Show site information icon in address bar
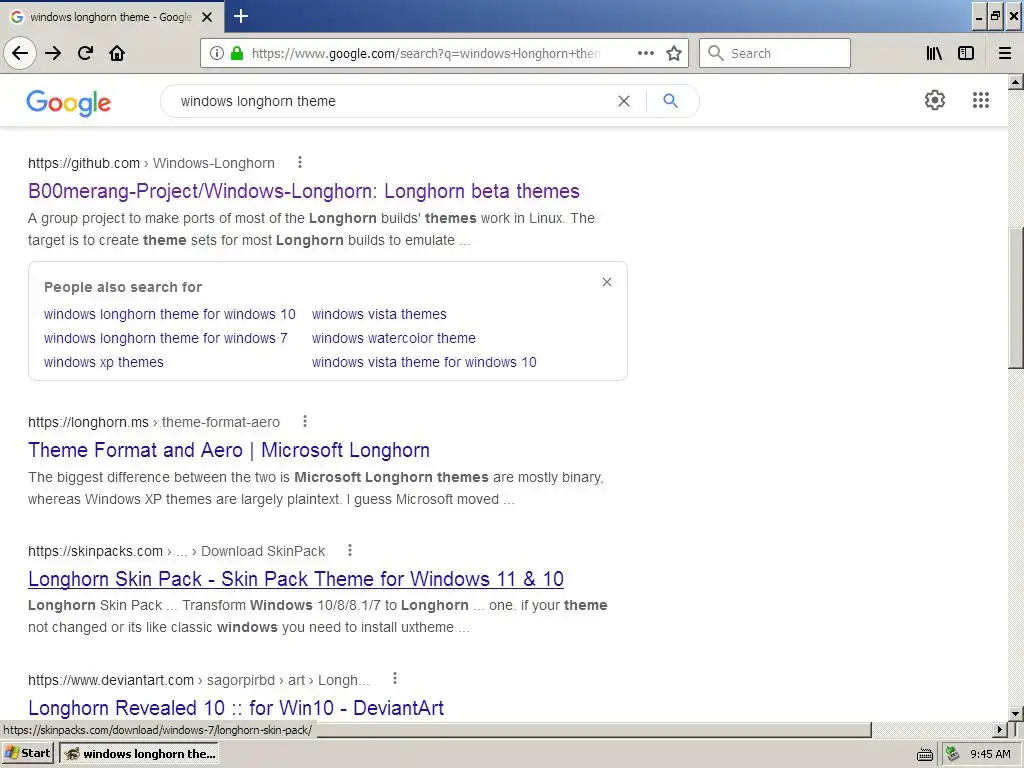Viewport: 1024px width, 768px height. click(217, 54)
